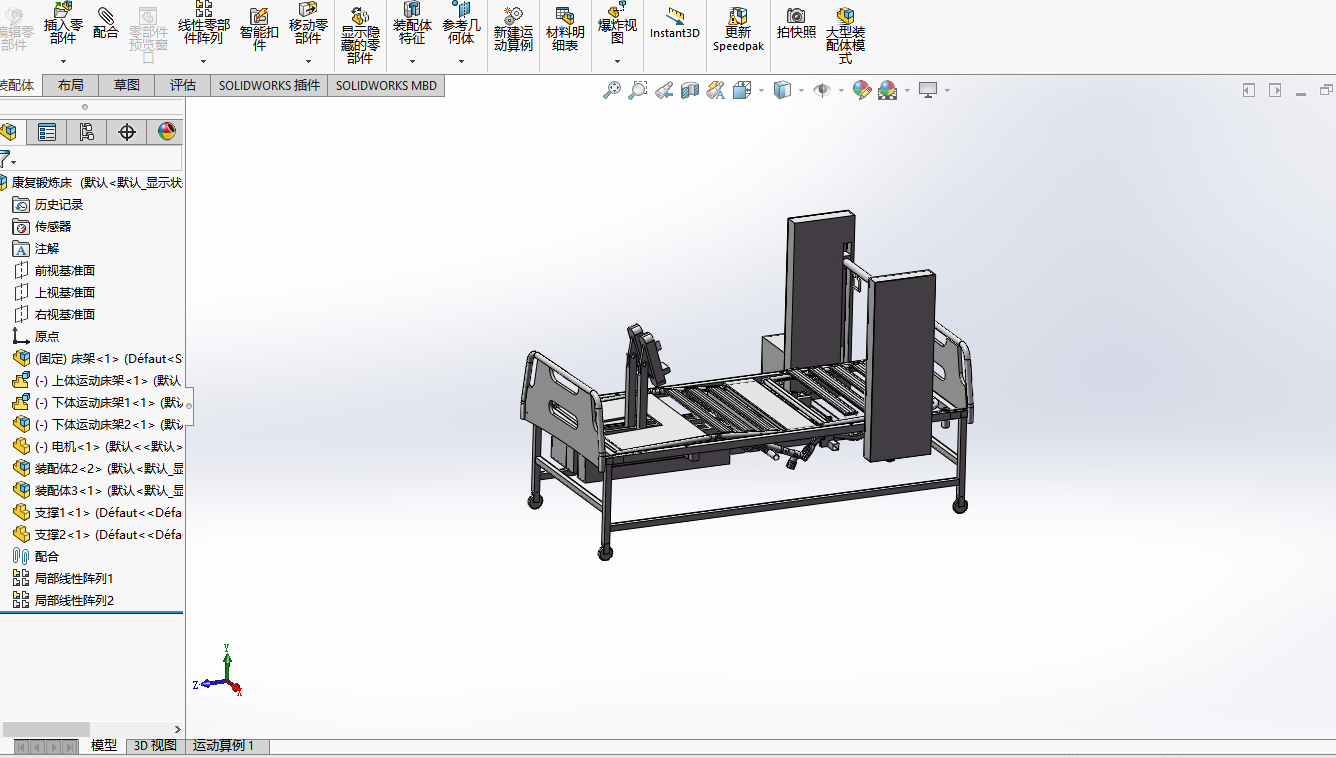This screenshot has height=758, width=1336.
Task: Open the PropertyManager tab icon
Action: [46, 132]
